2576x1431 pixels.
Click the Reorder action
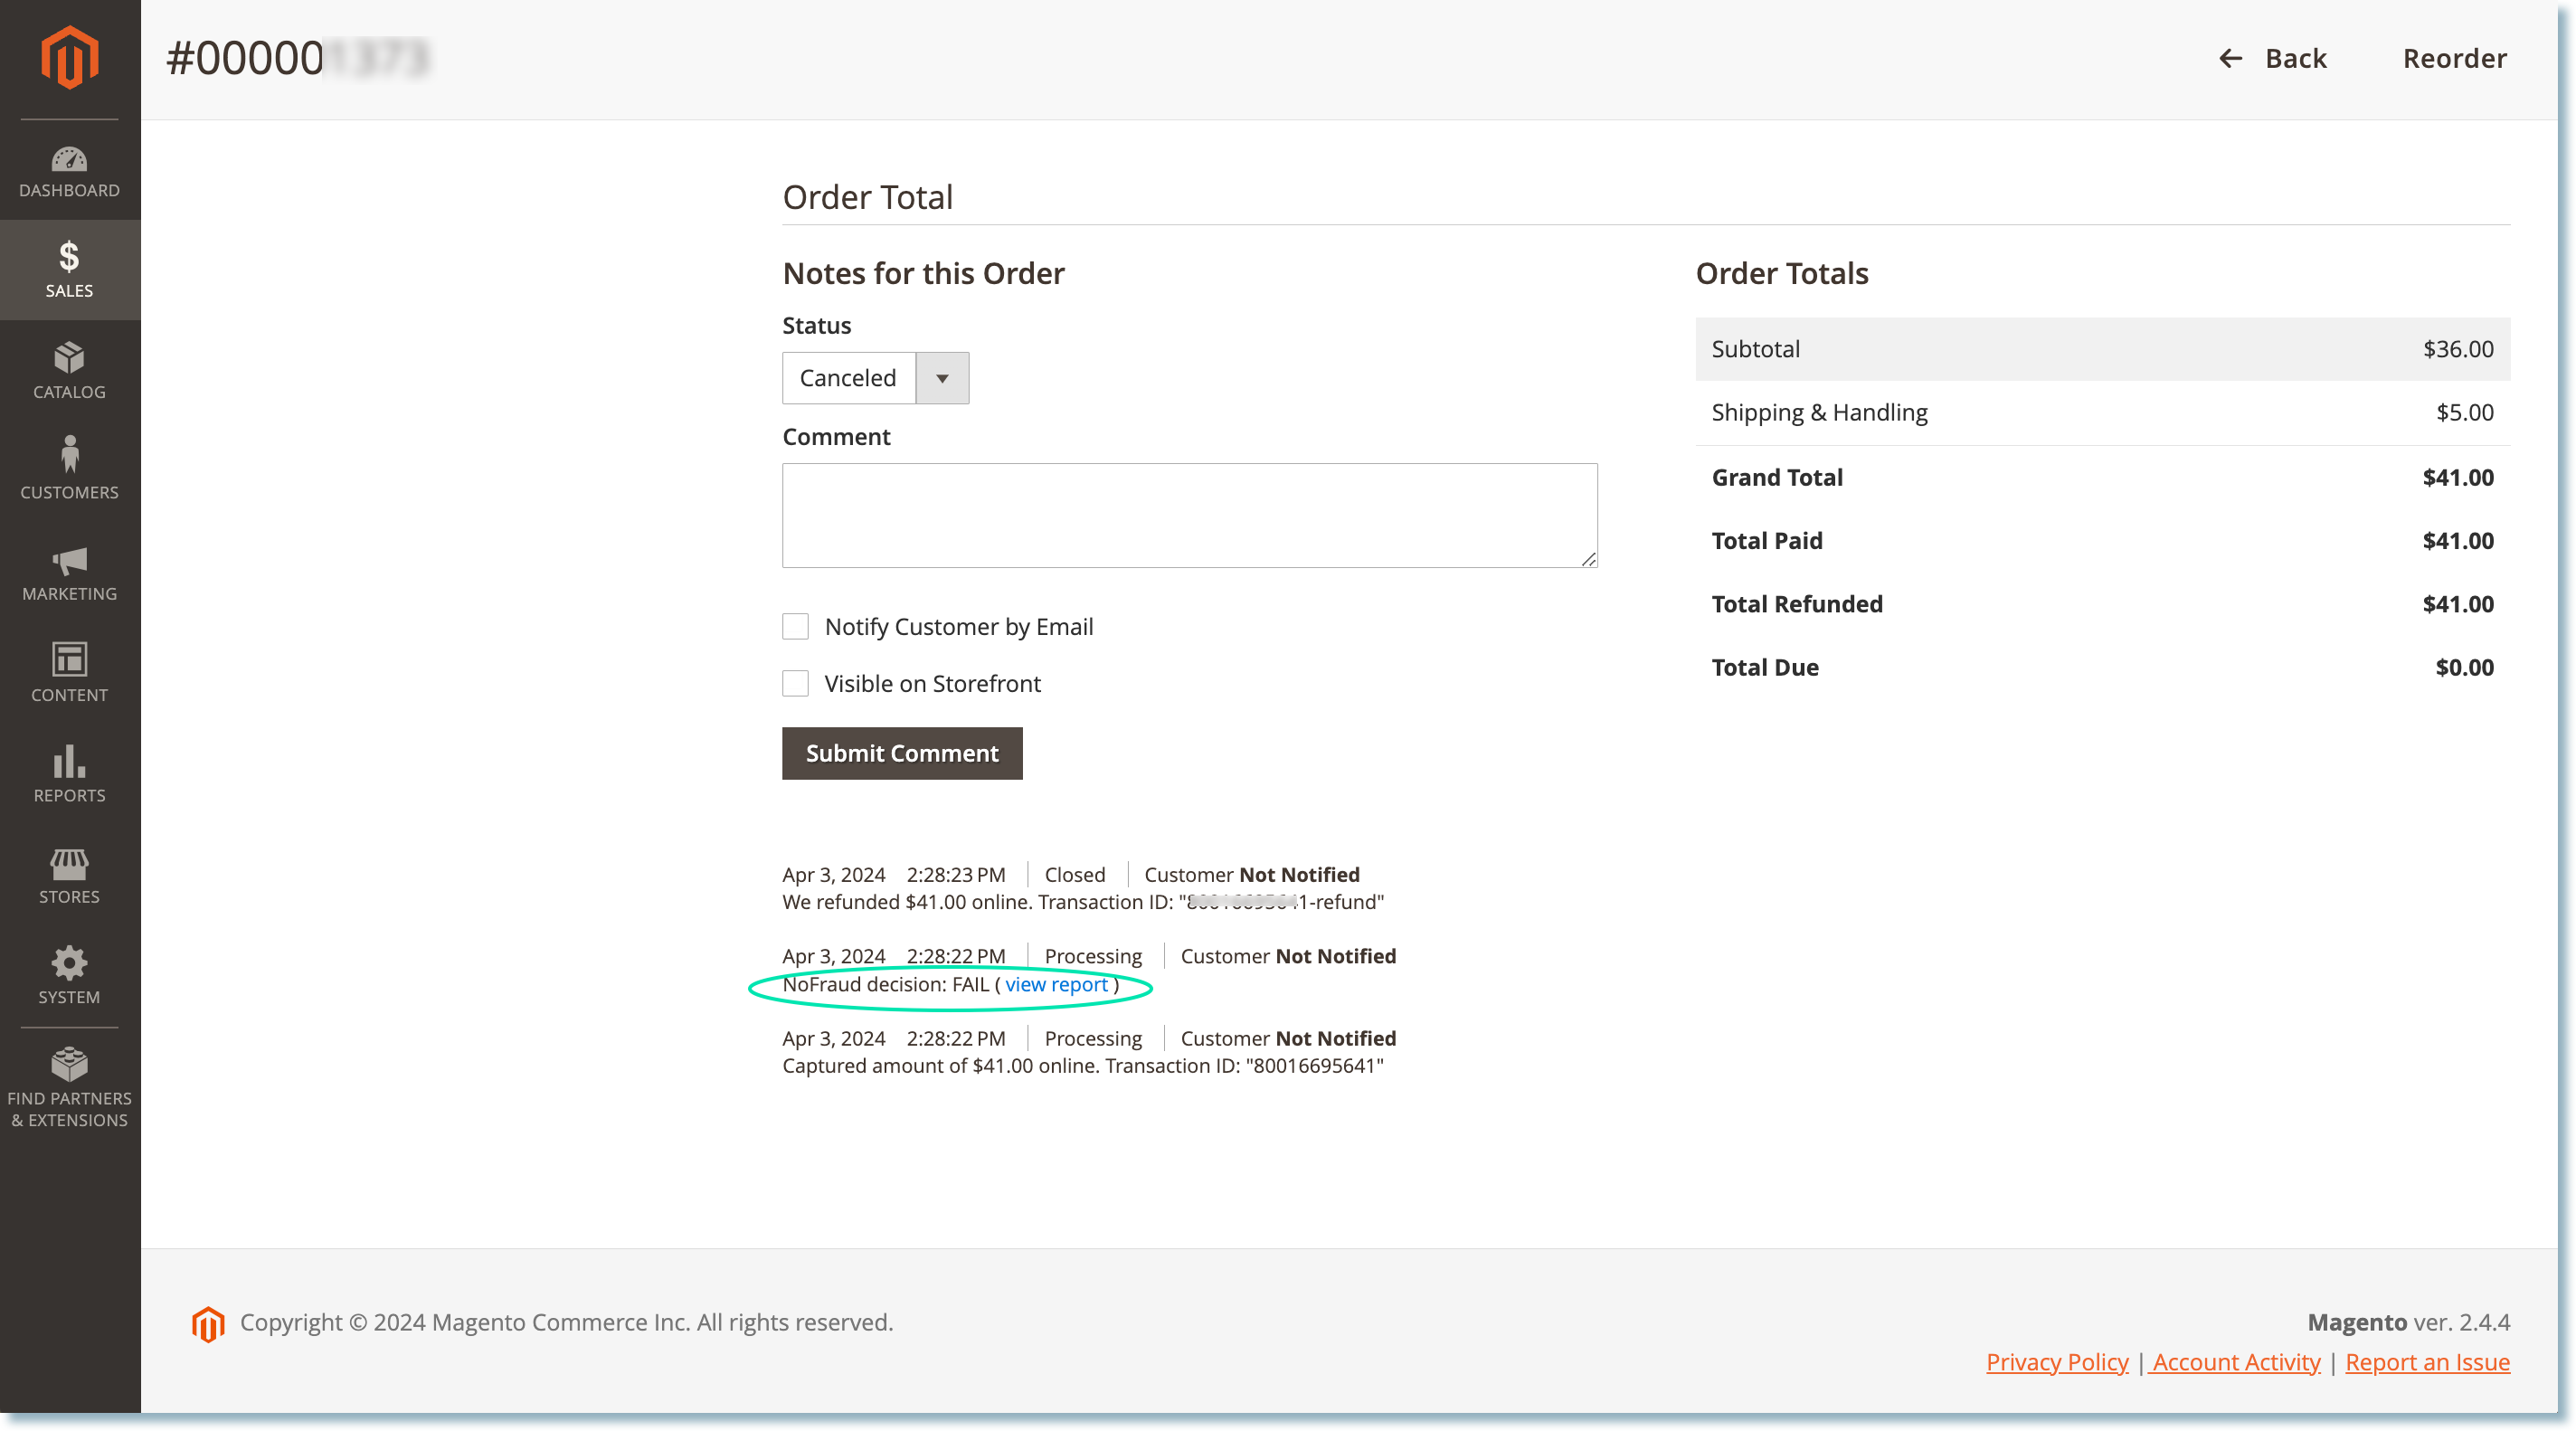tap(2454, 58)
